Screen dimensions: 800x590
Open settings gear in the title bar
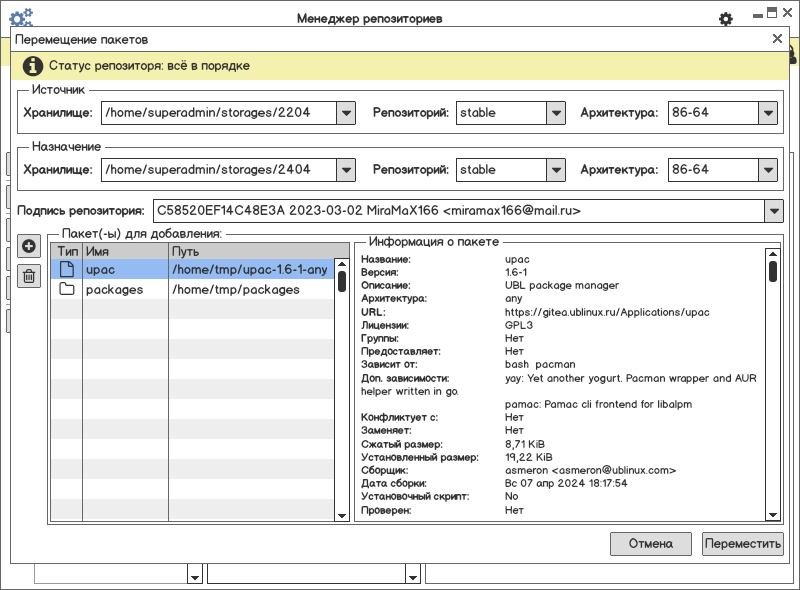click(726, 19)
